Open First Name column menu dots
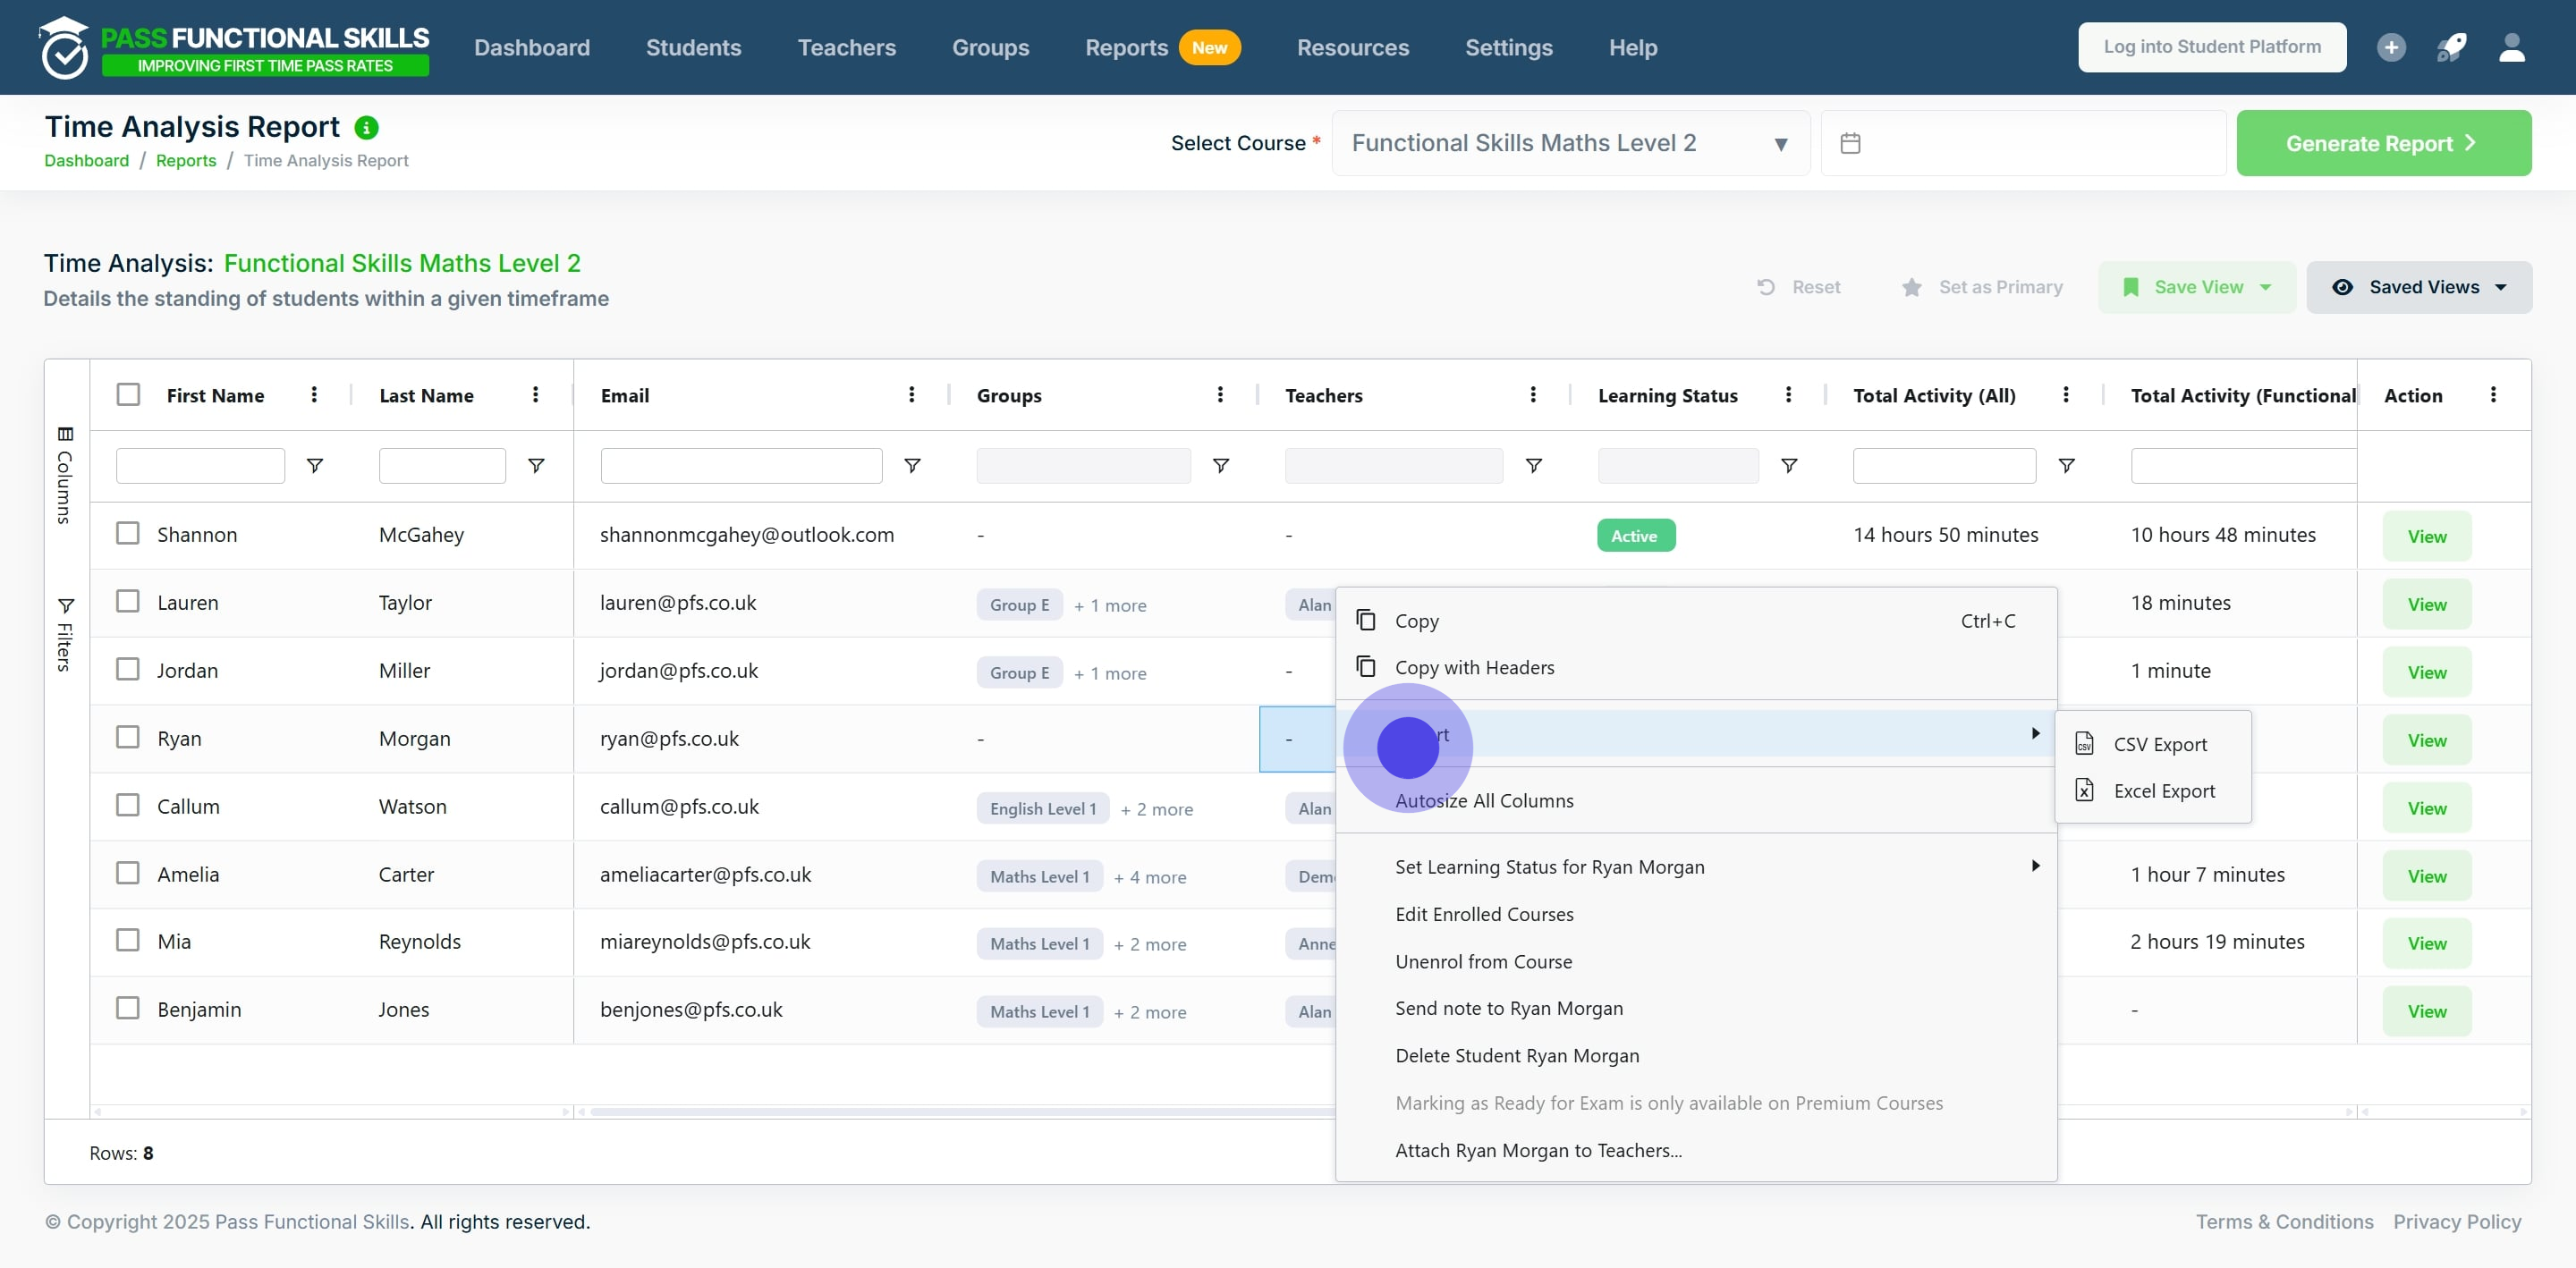The width and height of the screenshot is (2576, 1268). tap(314, 395)
